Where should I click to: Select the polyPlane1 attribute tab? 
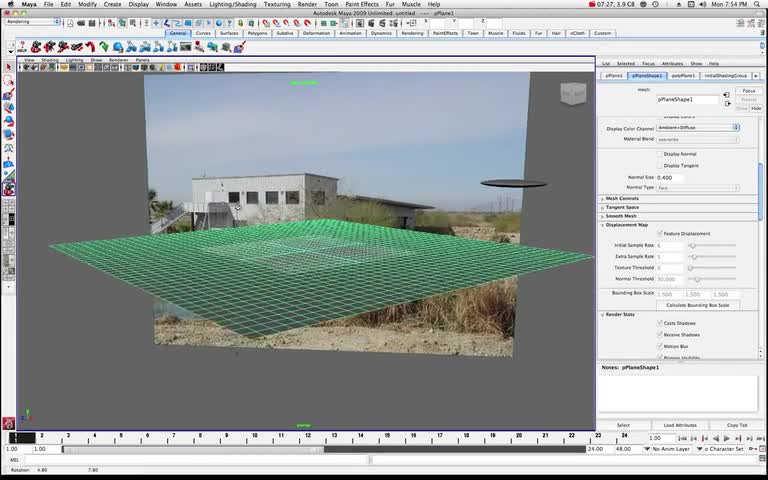pos(683,76)
